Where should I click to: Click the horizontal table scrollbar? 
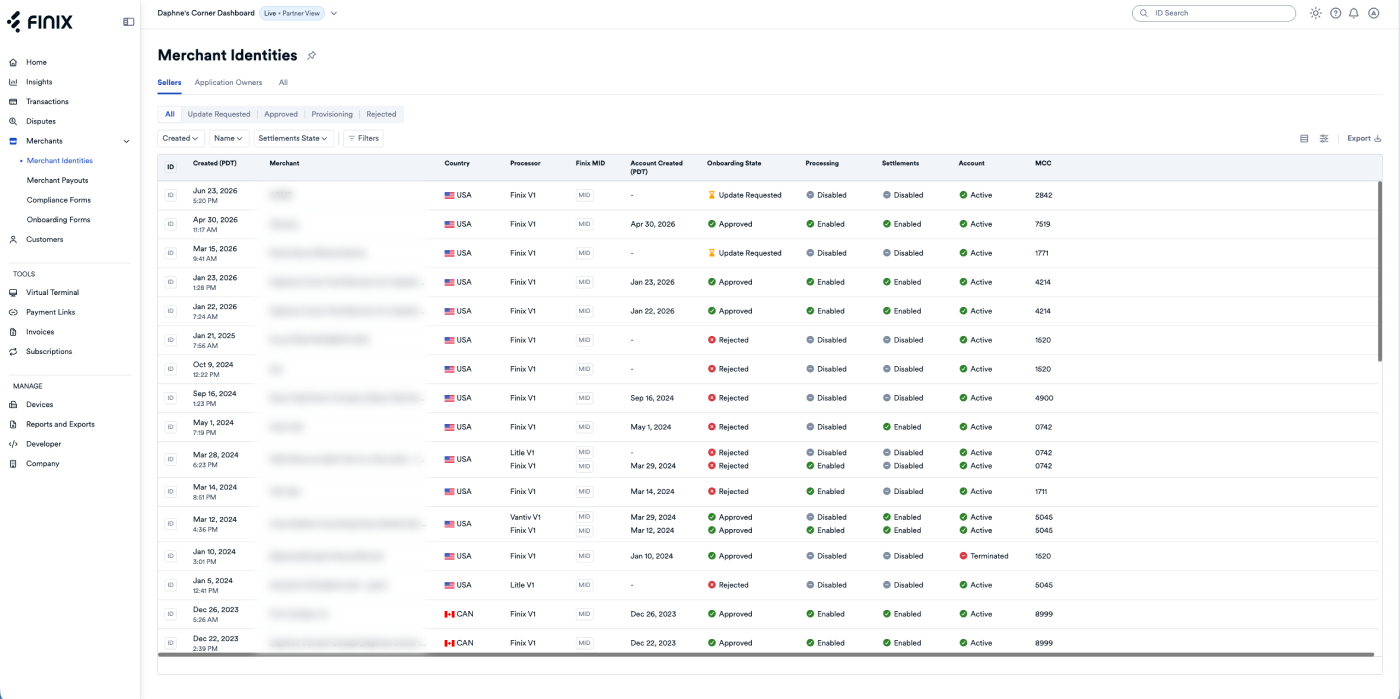[x=765, y=655]
